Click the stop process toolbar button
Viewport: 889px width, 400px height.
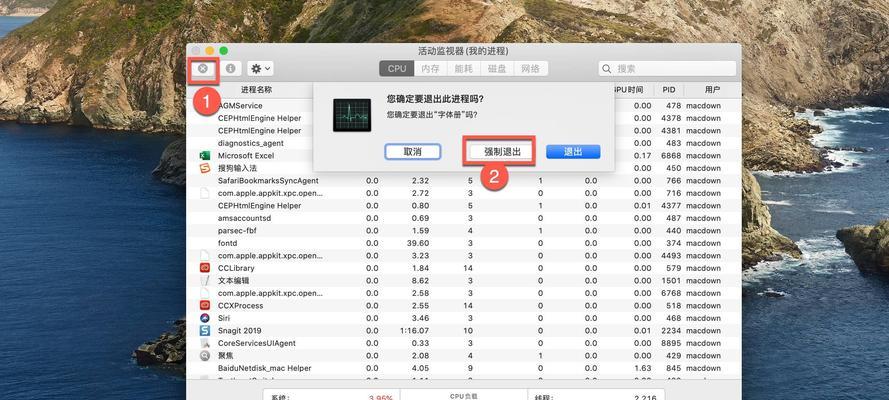pos(203,69)
